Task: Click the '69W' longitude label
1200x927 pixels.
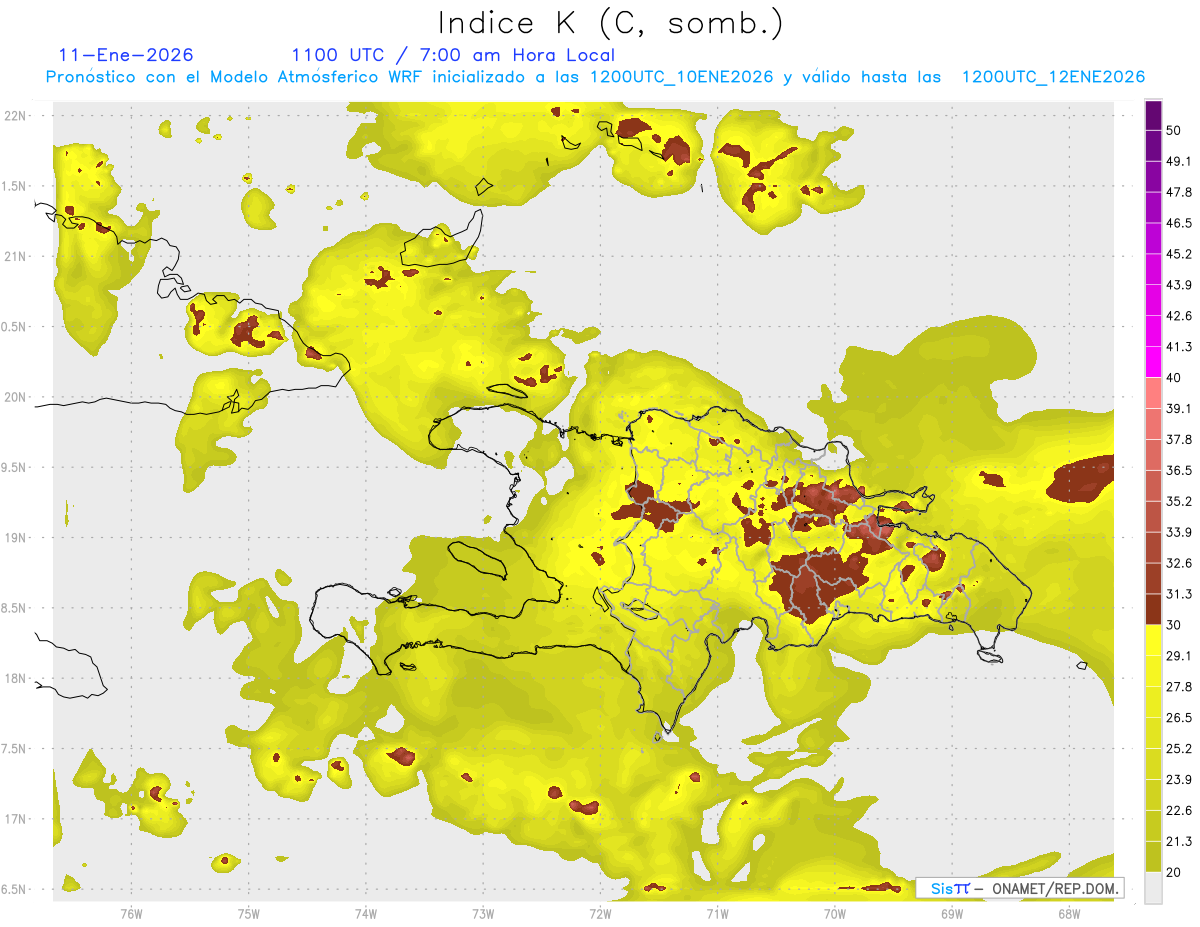Action: [x=952, y=913]
